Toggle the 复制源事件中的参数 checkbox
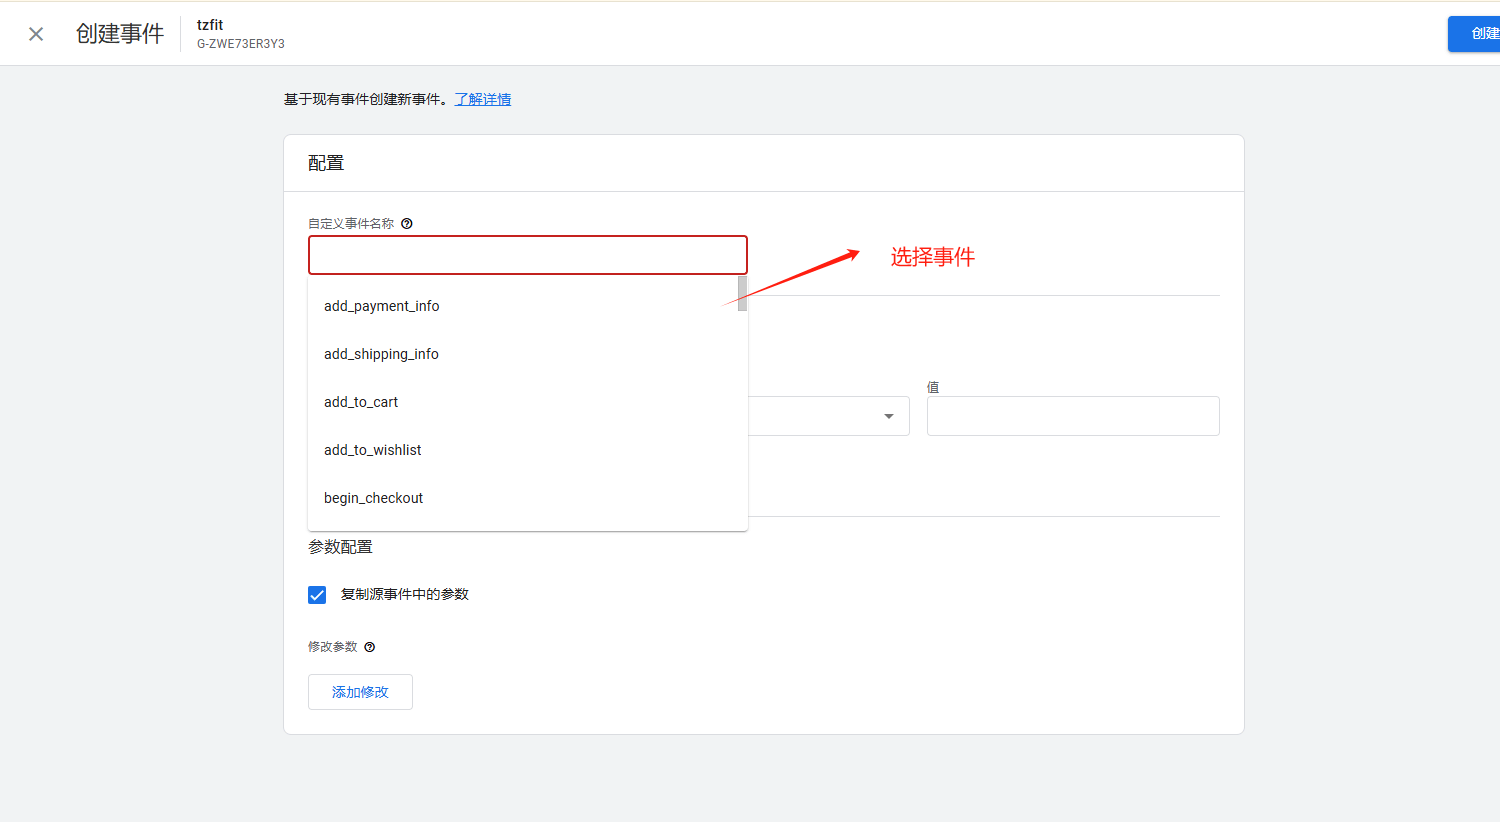 pos(317,595)
